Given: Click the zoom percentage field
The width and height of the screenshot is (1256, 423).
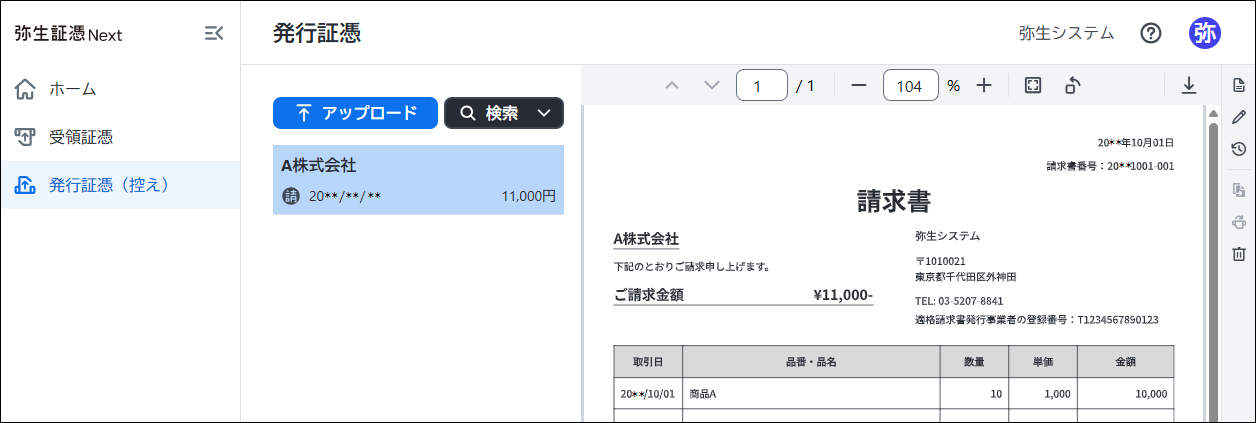Looking at the screenshot, I should (x=910, y=86).
